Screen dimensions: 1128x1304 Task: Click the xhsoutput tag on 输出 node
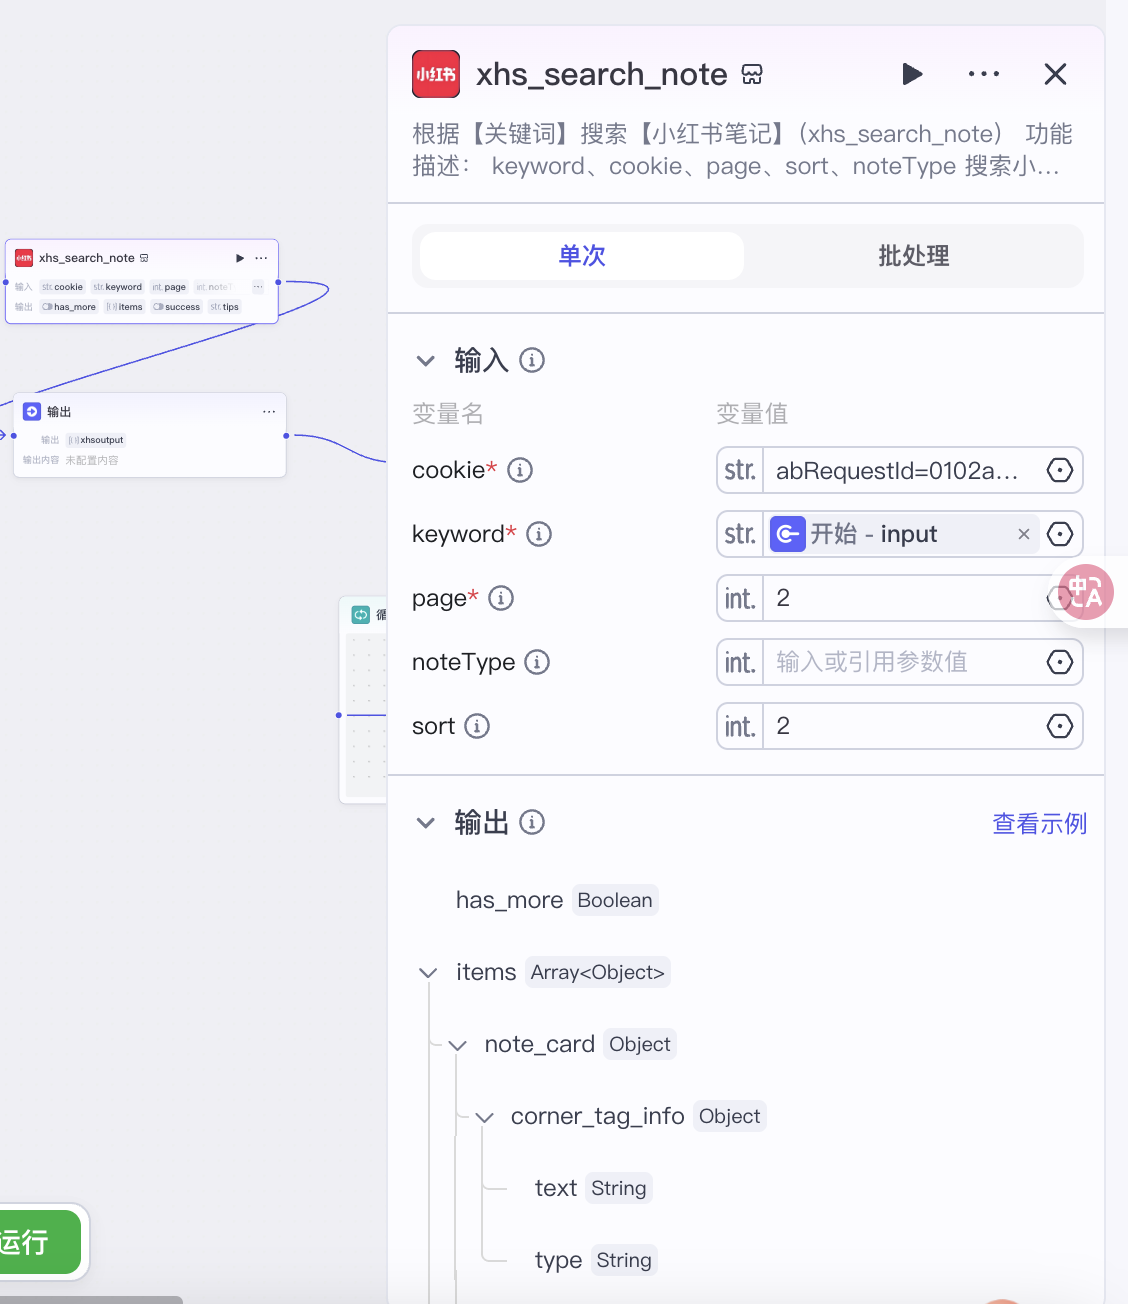[96, 440]
